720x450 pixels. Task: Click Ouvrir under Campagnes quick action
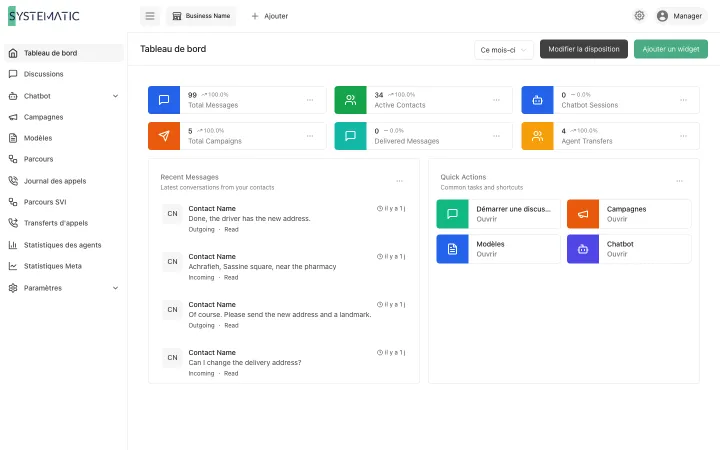click(x=617, y=219)
